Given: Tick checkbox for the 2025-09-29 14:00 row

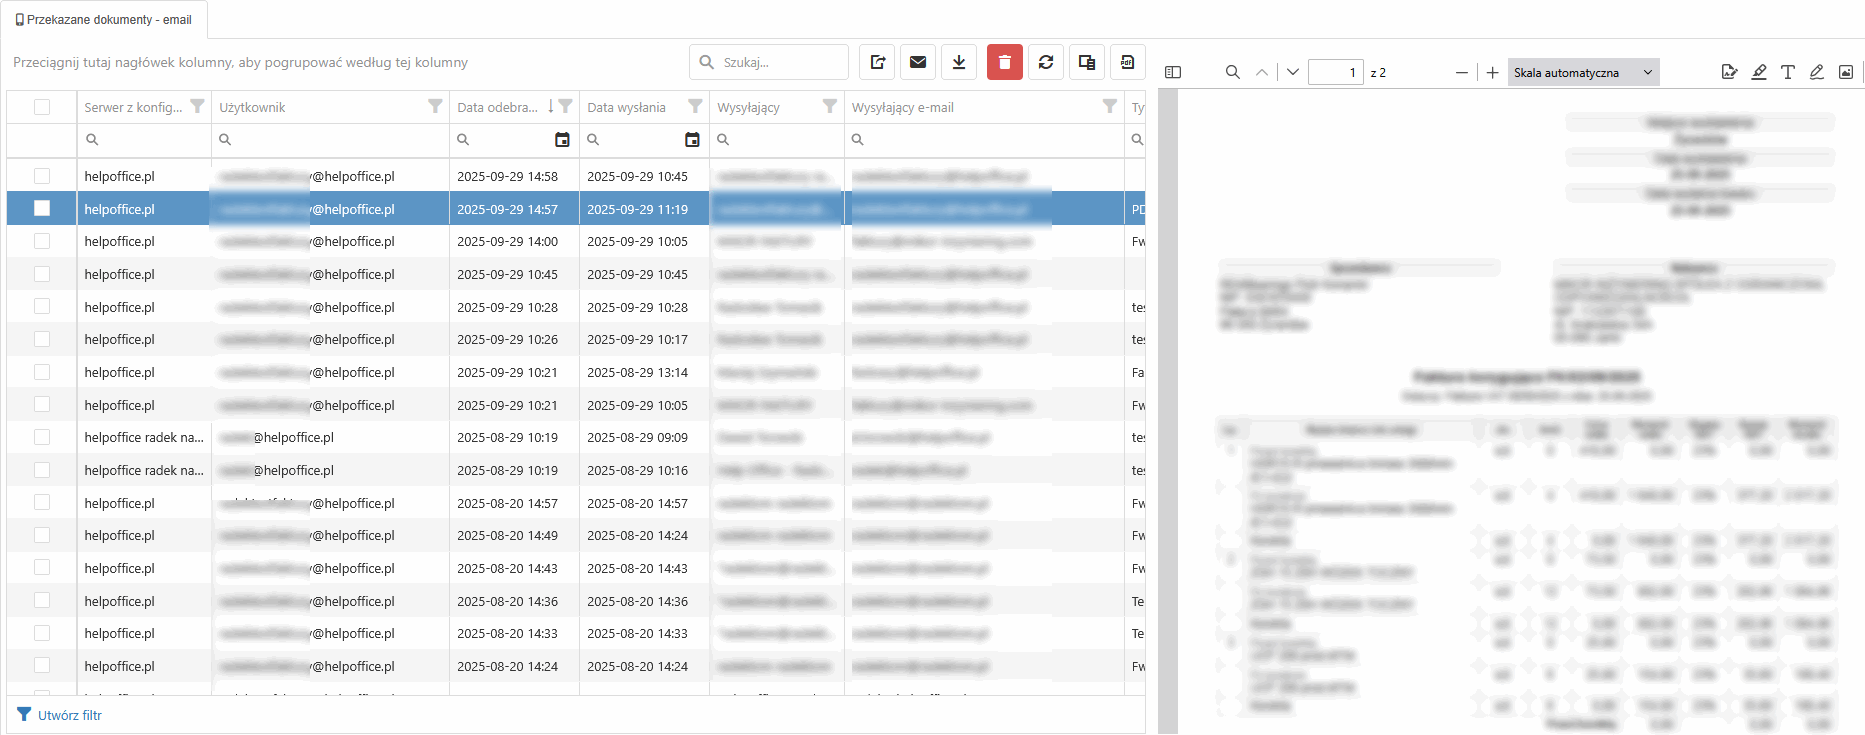Looking at the screenshot, I should [x=42, y=241].
